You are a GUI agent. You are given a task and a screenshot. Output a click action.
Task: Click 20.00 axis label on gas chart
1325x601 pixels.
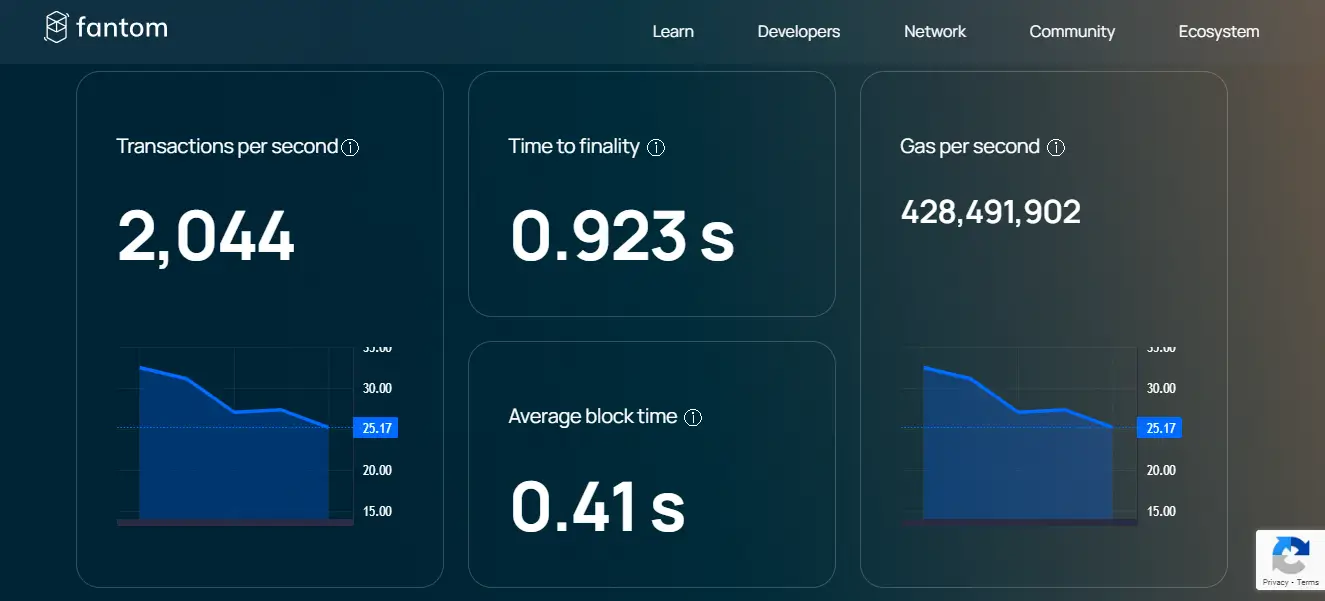click(1161, 470)
